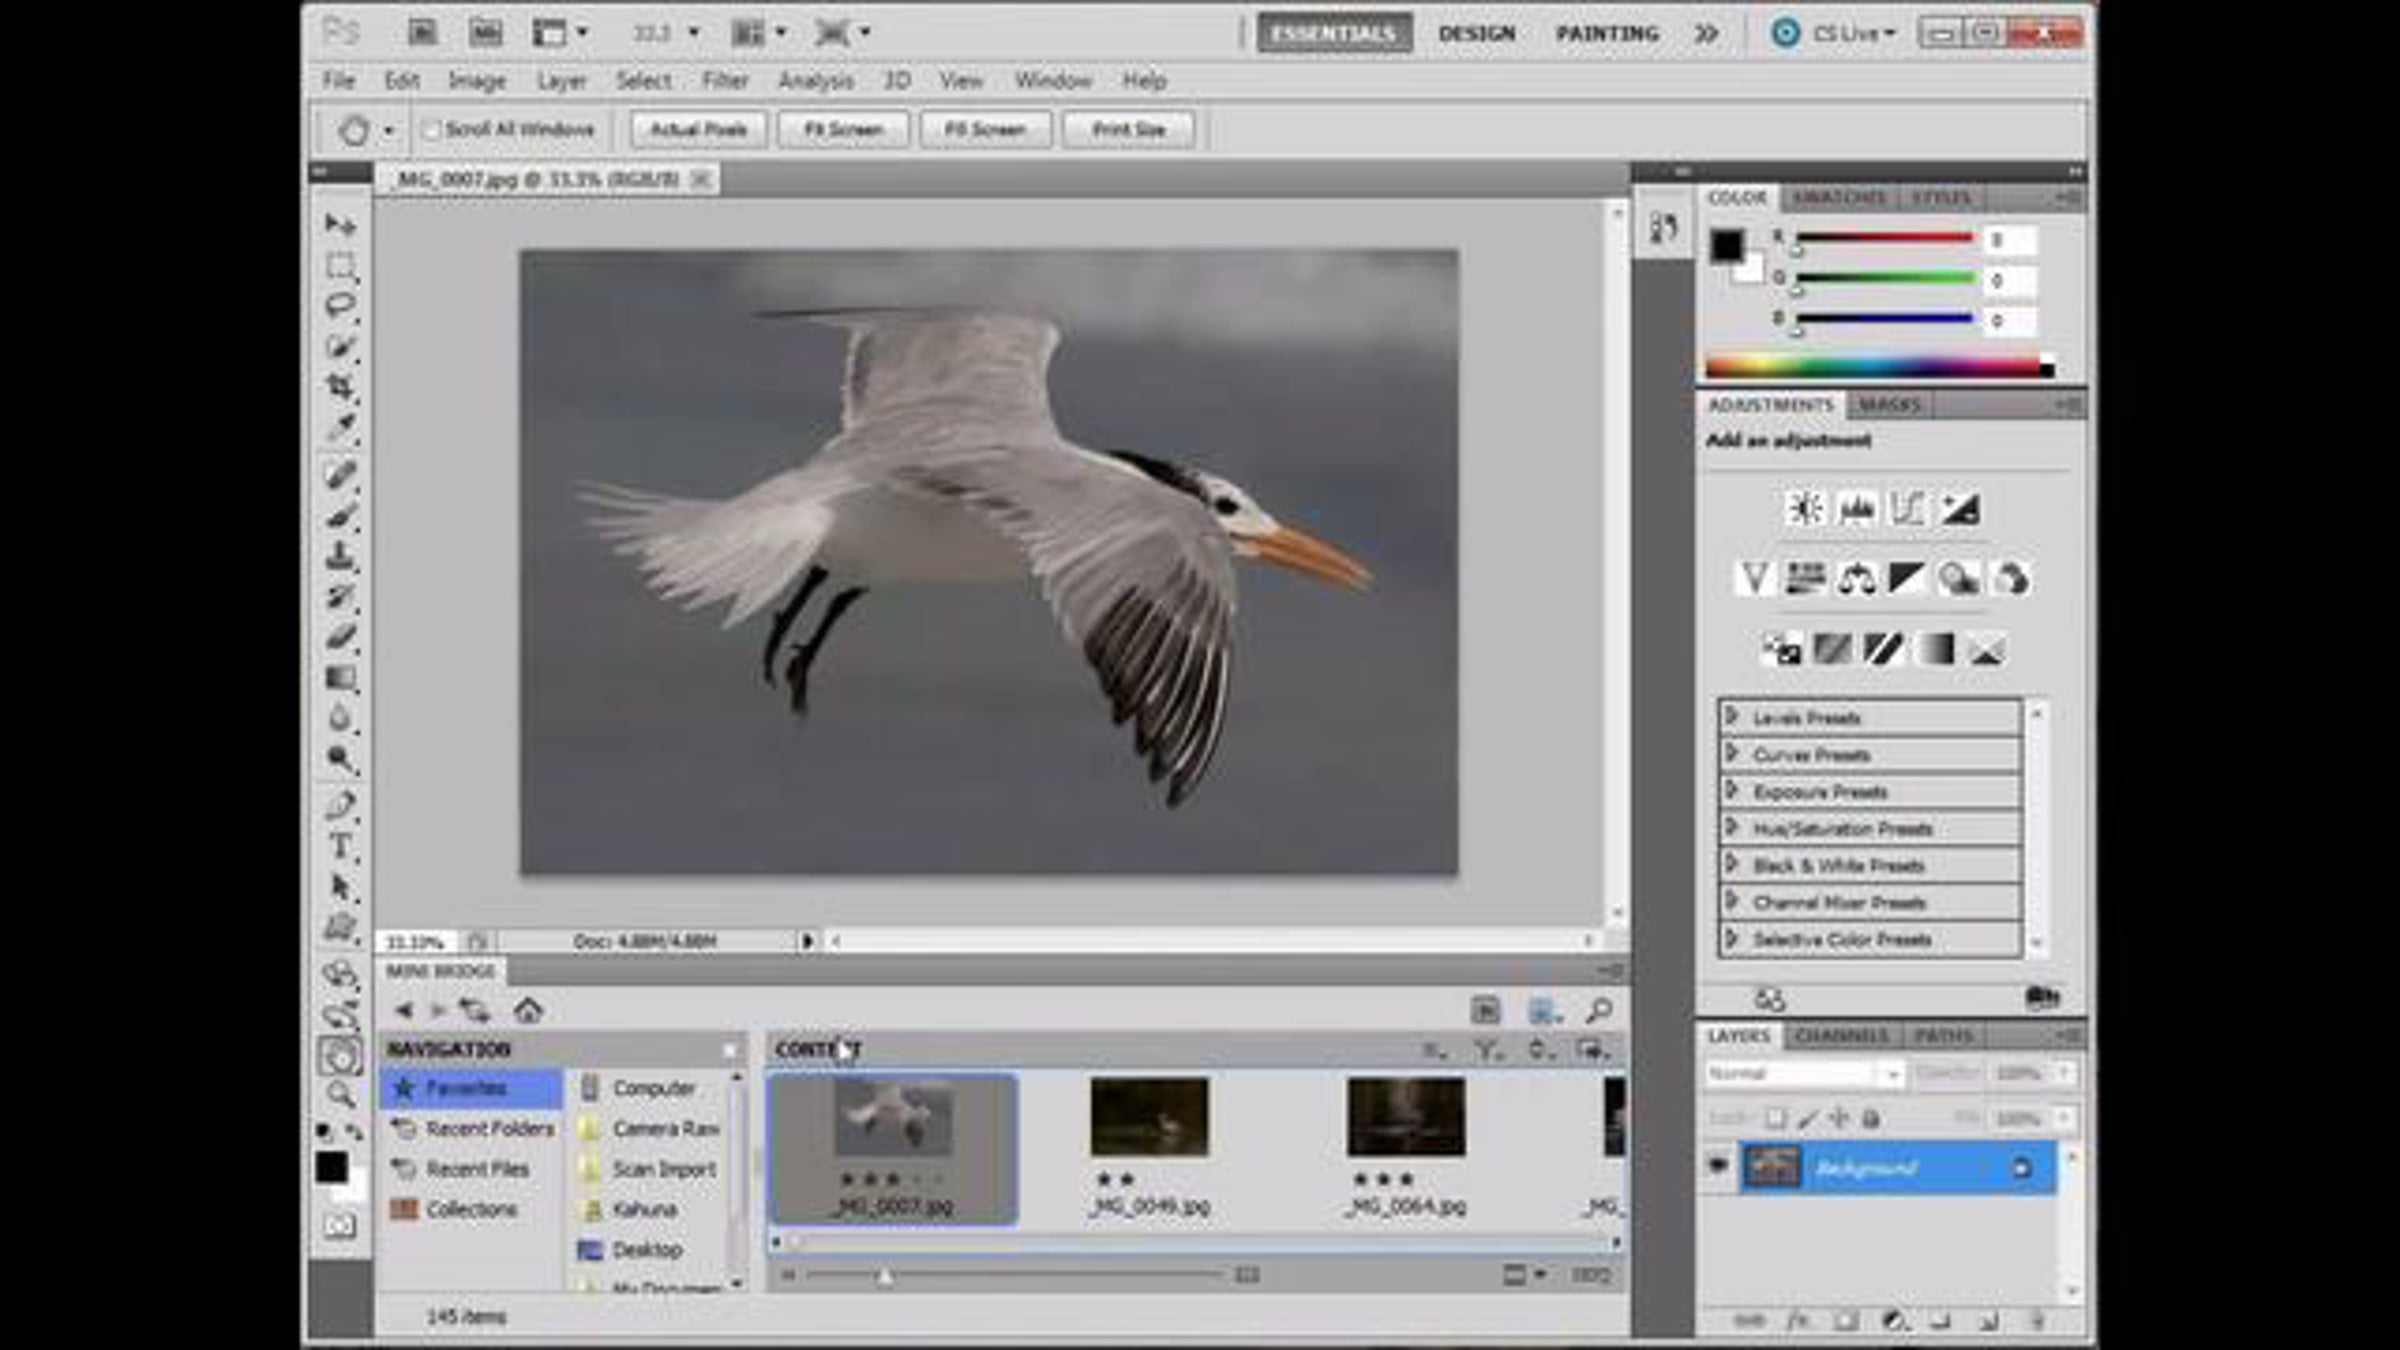
Task: Select the Type tool
Action: (x=340, y=847)
